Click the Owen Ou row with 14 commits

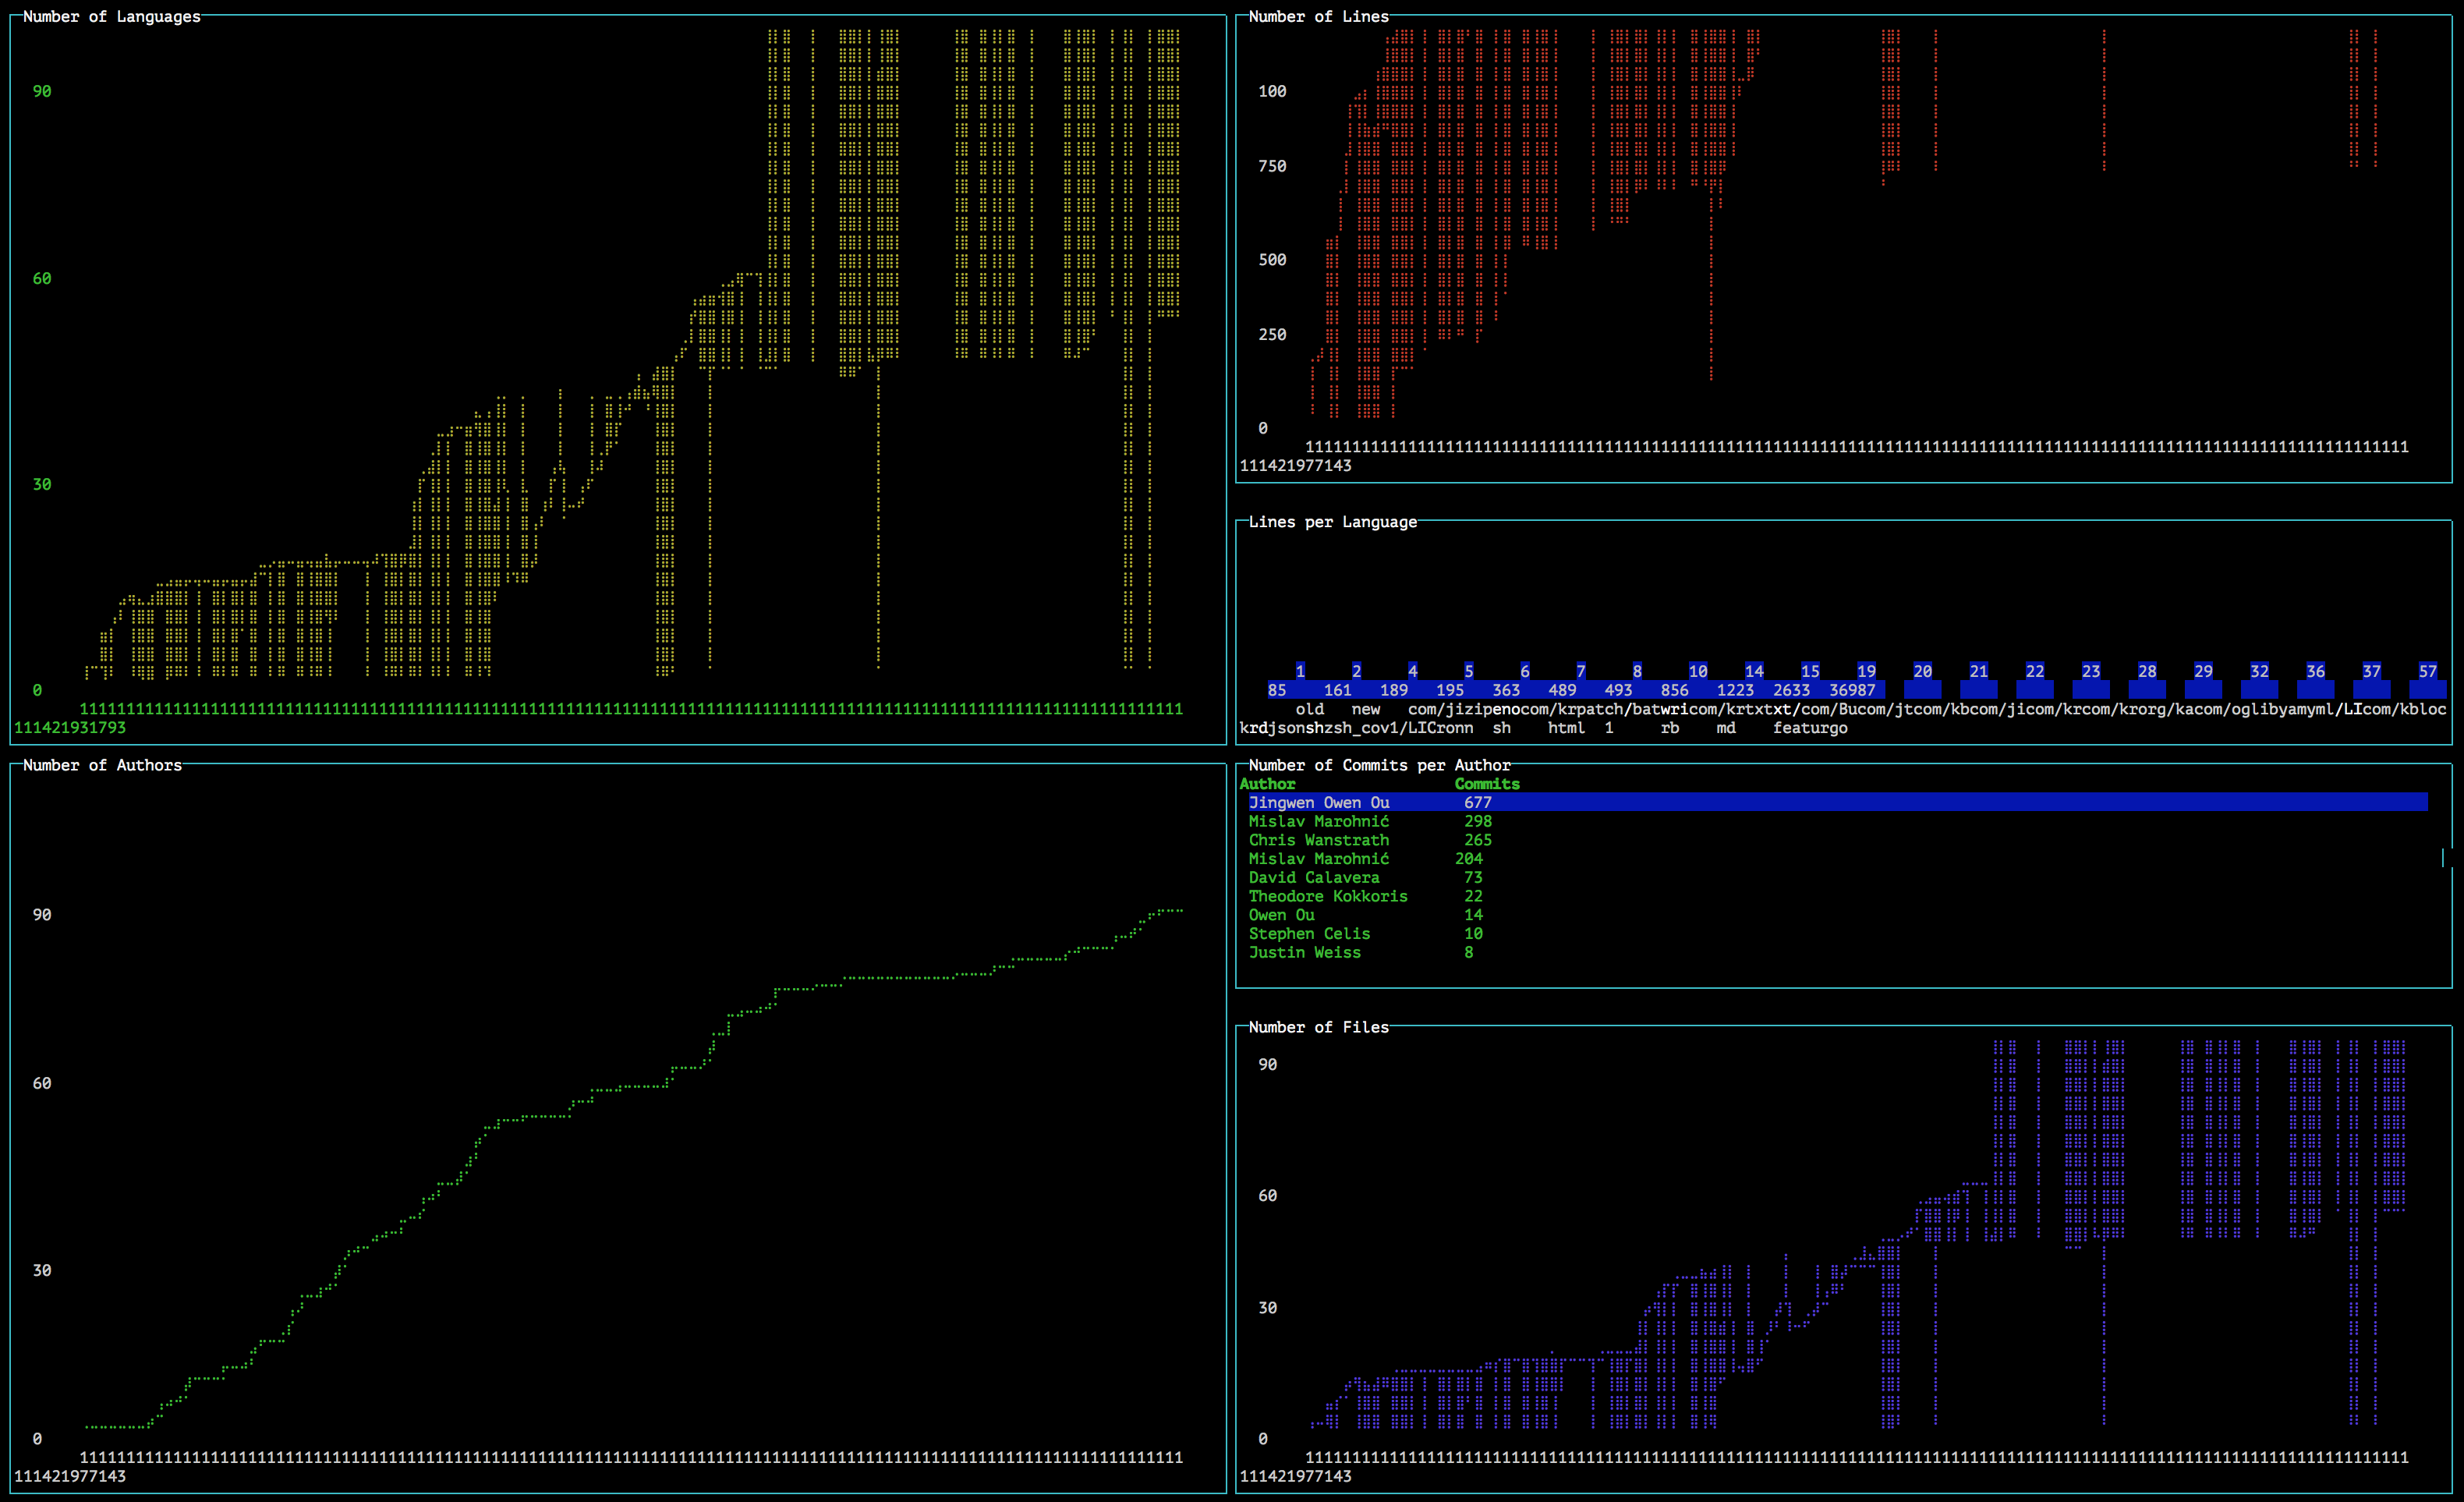tap(1281, 914)
